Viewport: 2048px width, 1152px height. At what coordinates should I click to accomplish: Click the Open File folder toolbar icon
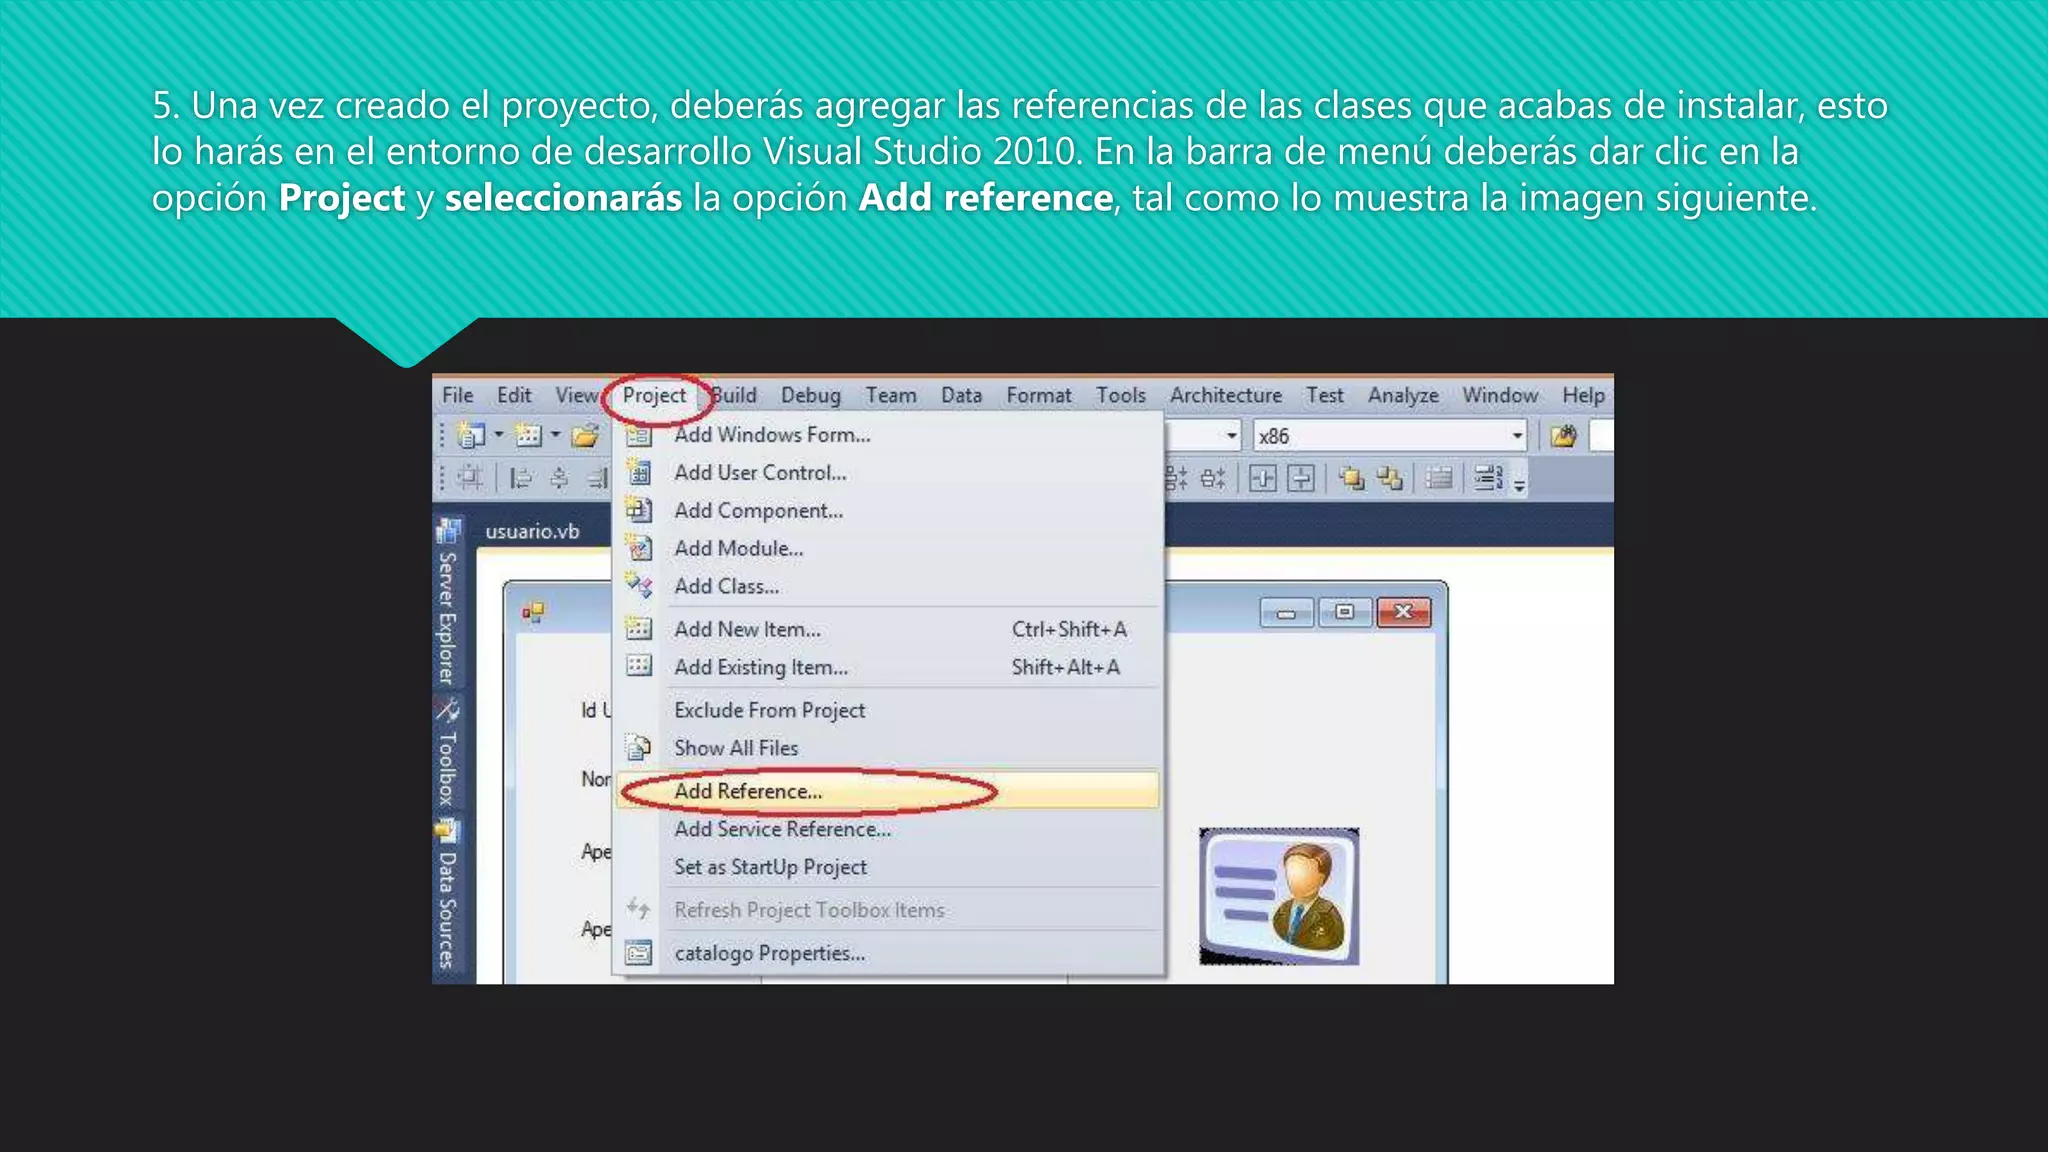(x=585, y=435)
